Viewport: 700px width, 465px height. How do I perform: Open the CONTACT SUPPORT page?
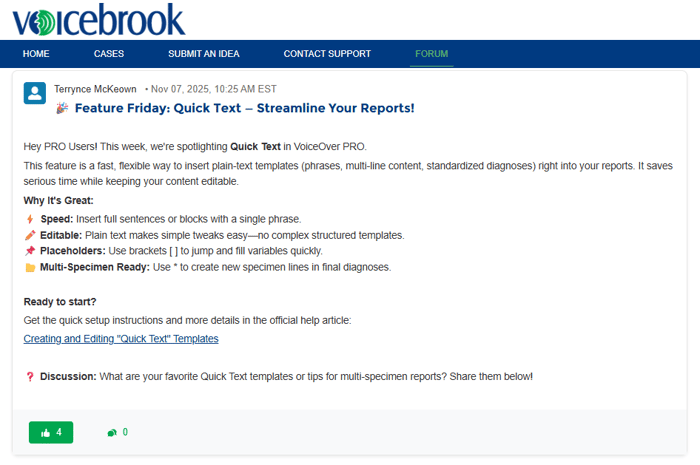[327, 54]
